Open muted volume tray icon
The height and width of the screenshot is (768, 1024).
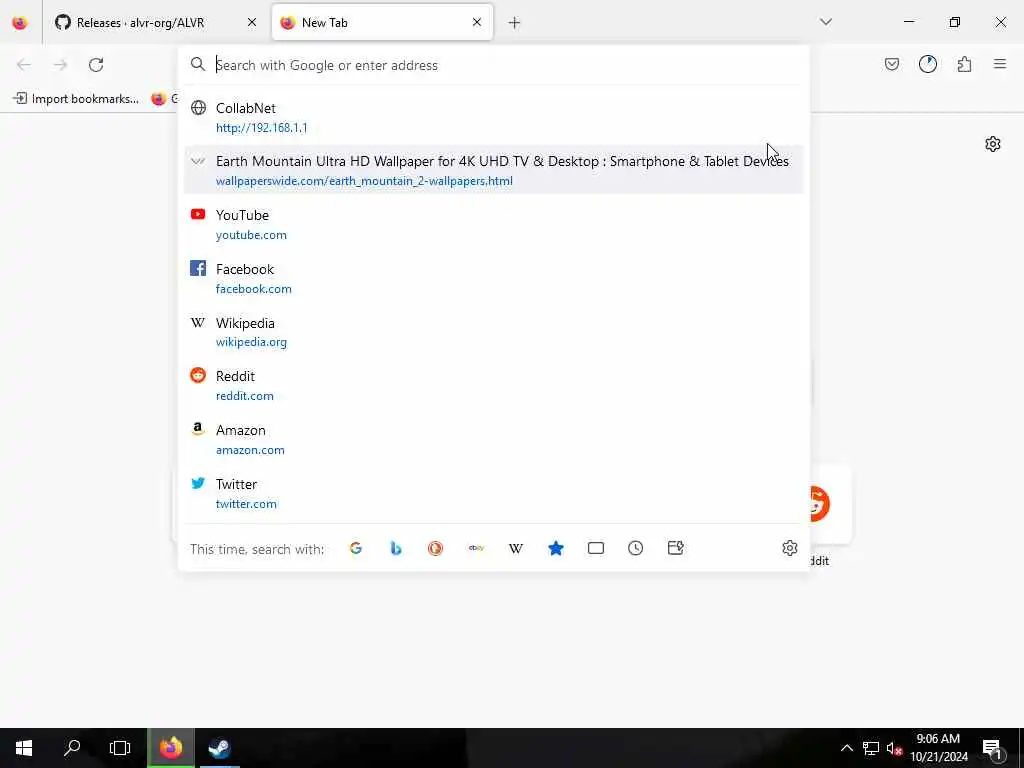point(894,748)
